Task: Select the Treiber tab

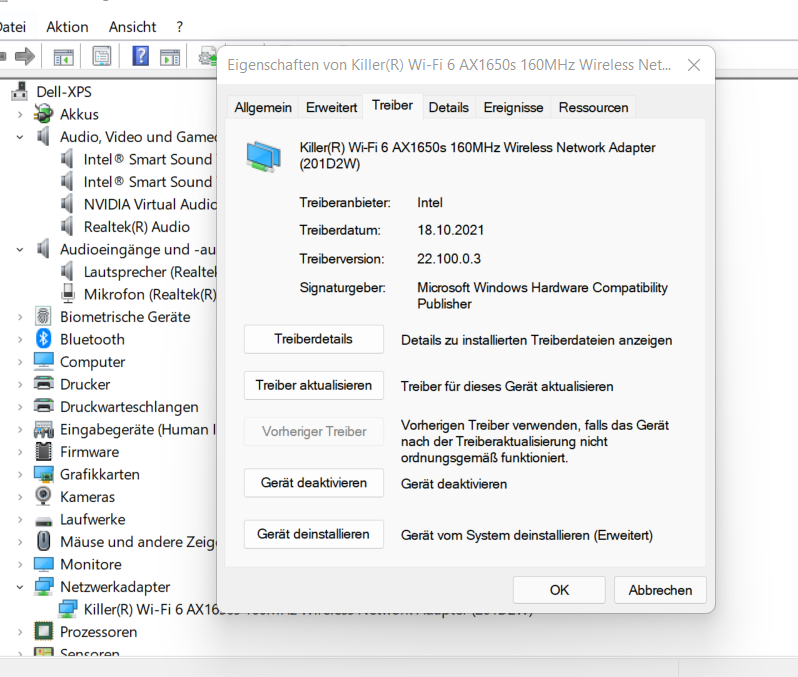Action: pyautogui.click(x=392, y=105)
